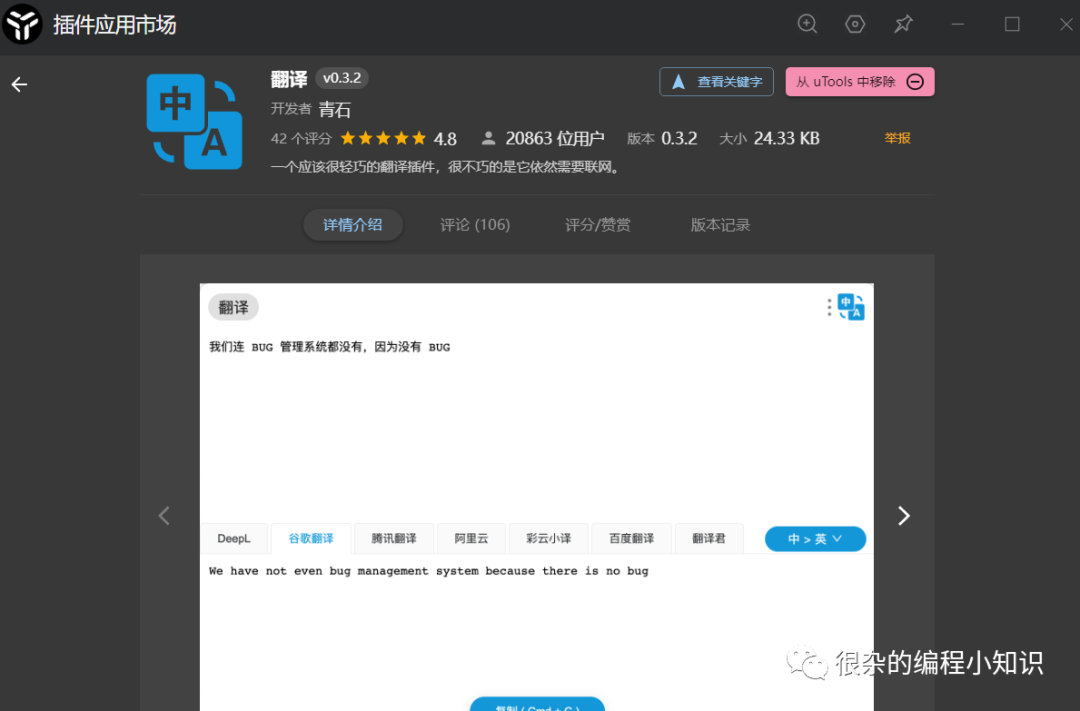
Task: Select the 腾讯翻译 engine tab
Action: click(394, 538)
